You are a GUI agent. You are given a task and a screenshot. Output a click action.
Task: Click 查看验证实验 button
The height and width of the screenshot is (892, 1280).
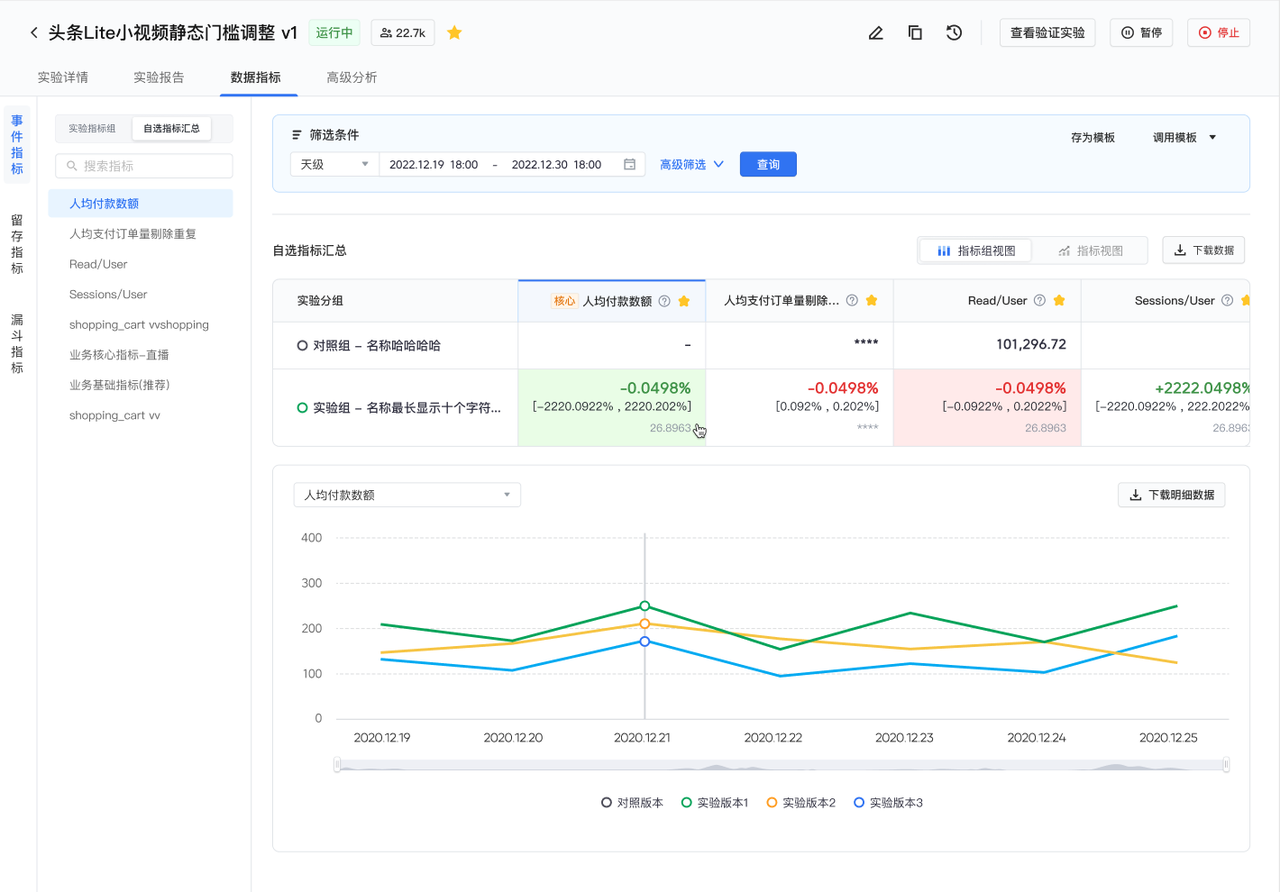click(x=1047, y=33)
